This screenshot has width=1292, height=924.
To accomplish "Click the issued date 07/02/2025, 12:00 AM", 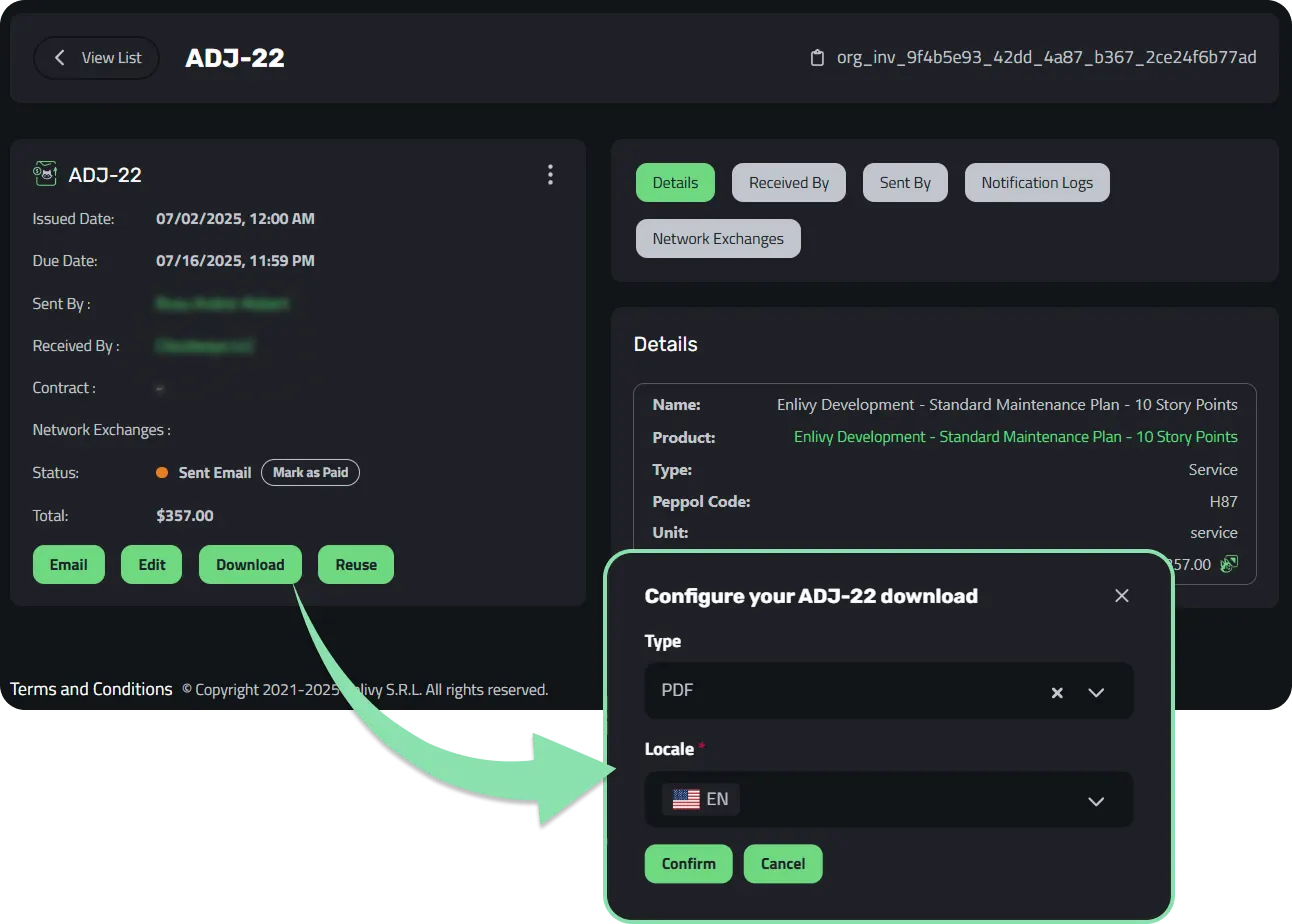I will point(235,219).
